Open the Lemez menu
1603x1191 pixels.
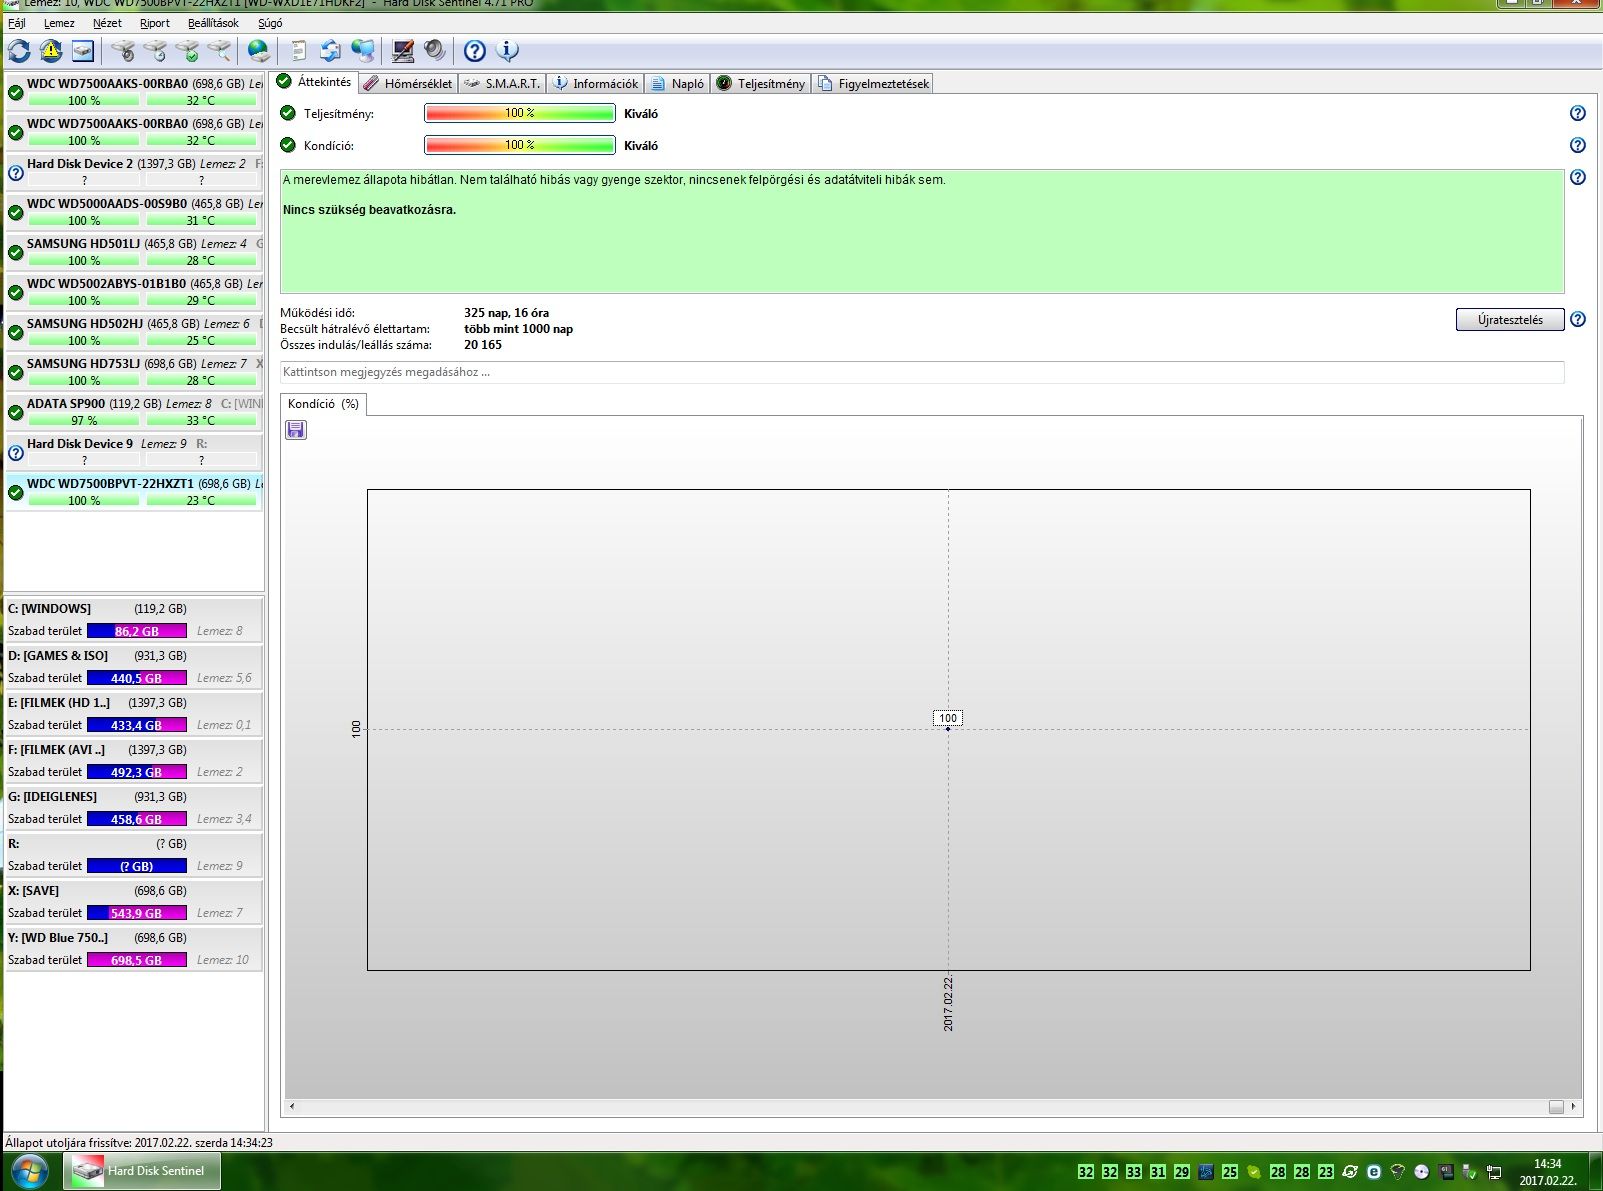coord(59,23)
